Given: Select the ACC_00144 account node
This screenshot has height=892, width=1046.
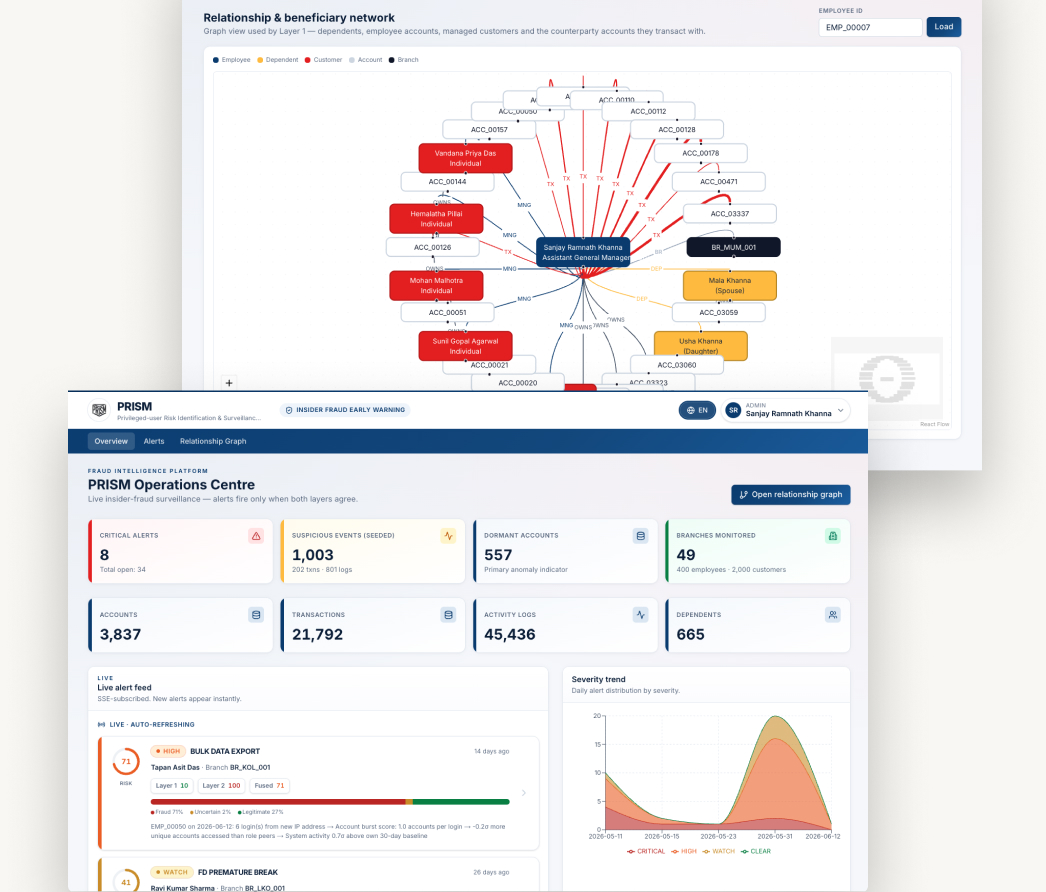Looking at the screenshot, I should coord(448,181).
